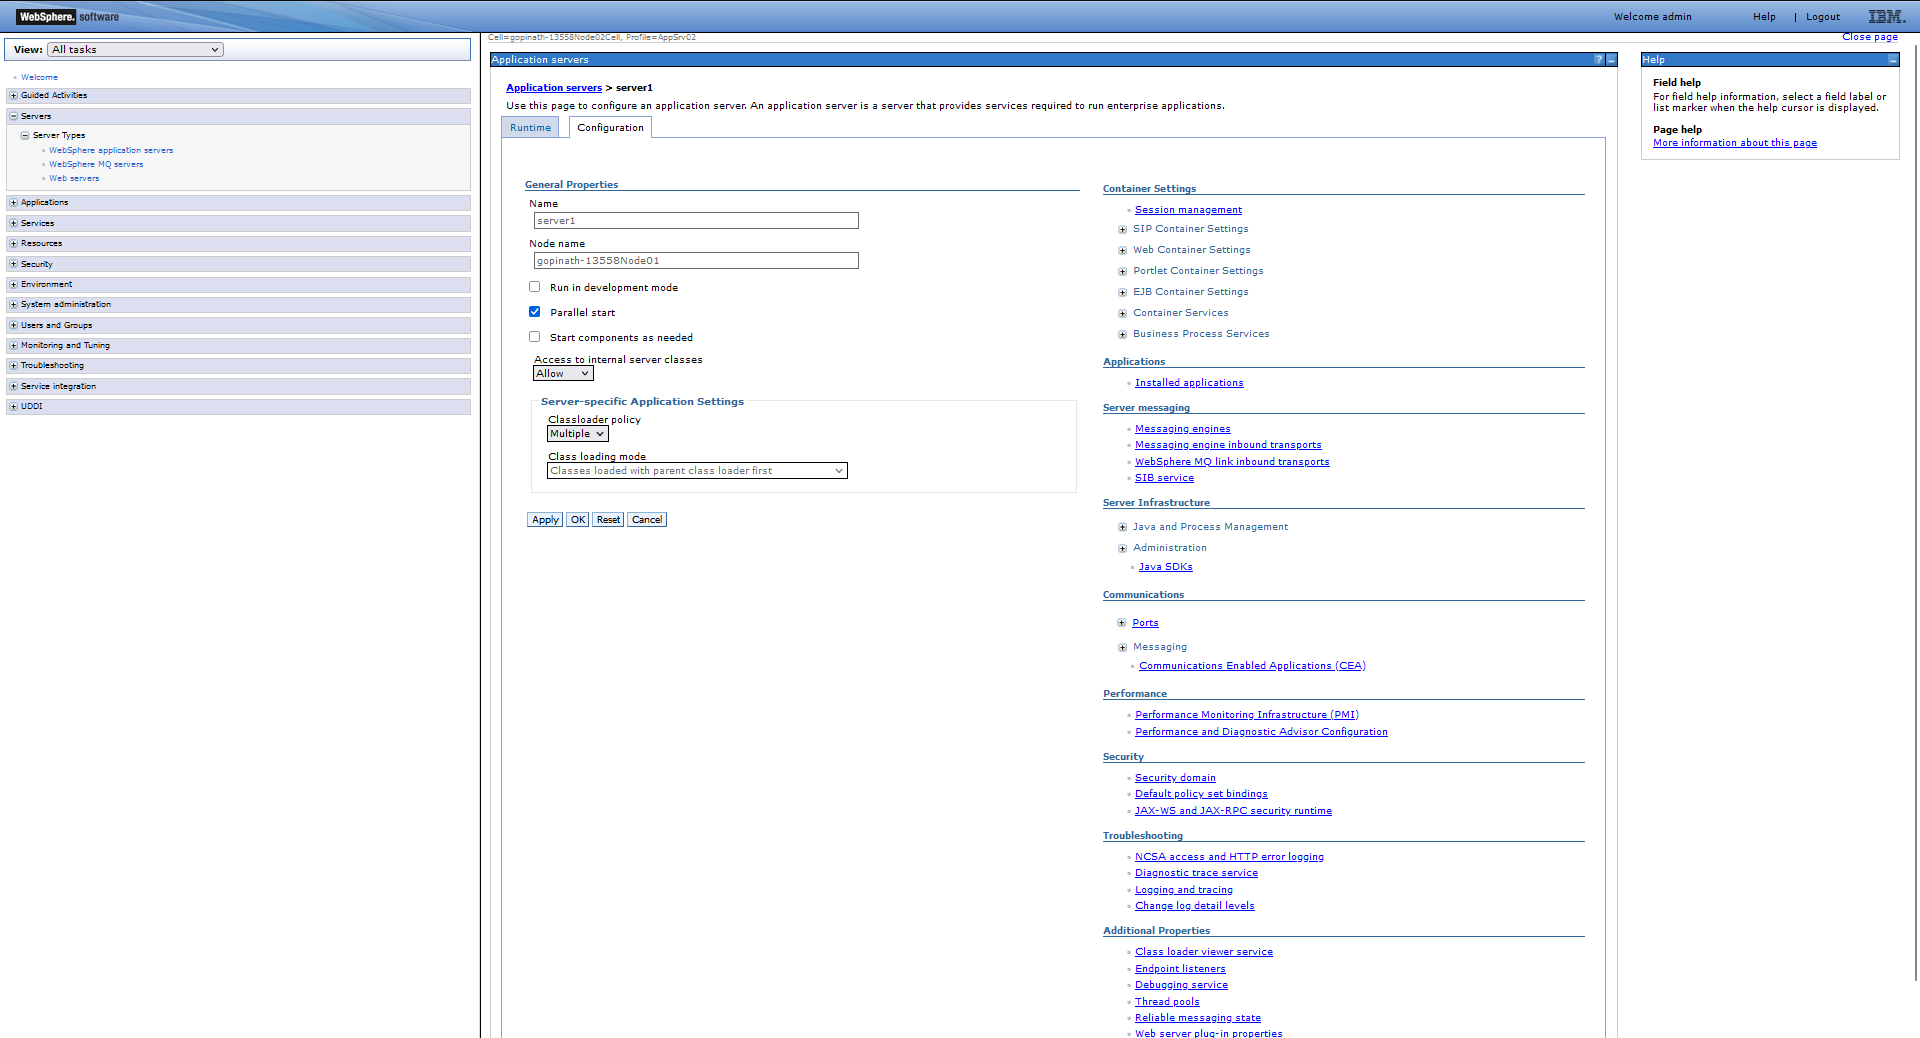Expand the Services navigation section
The image size is (1920, 1038).
13,224
